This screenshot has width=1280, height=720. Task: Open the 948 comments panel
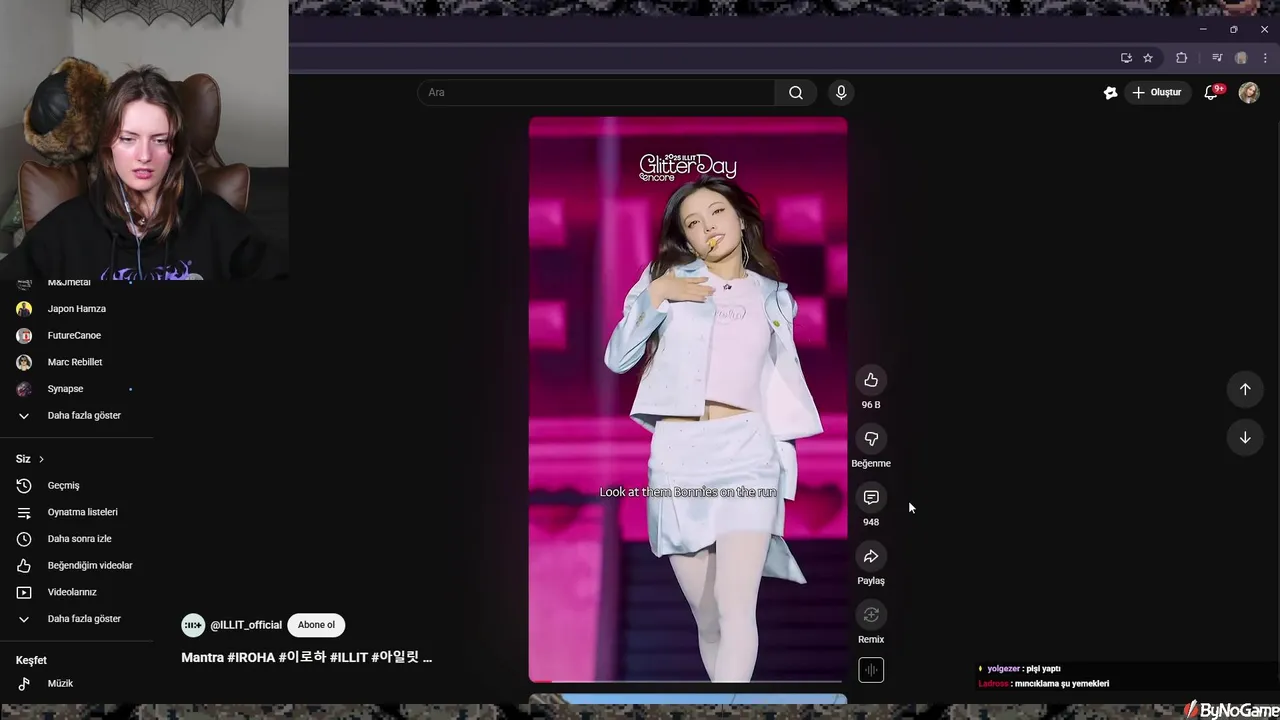coord(871,497)
